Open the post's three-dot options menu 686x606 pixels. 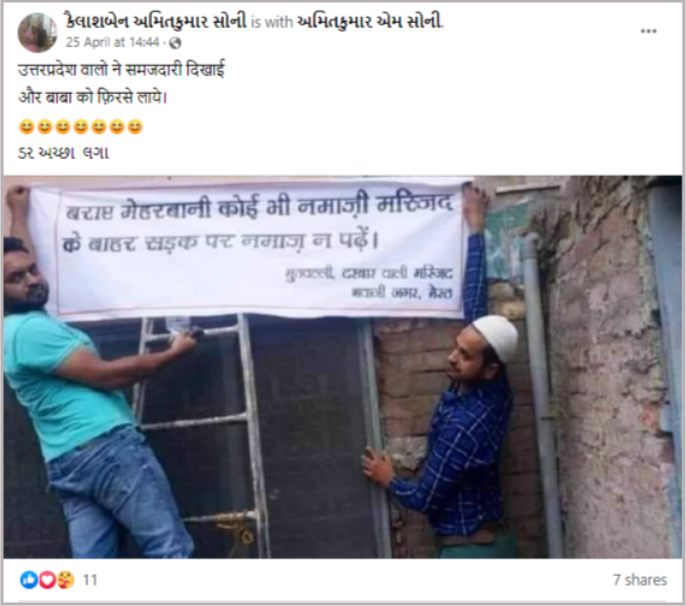648,31
